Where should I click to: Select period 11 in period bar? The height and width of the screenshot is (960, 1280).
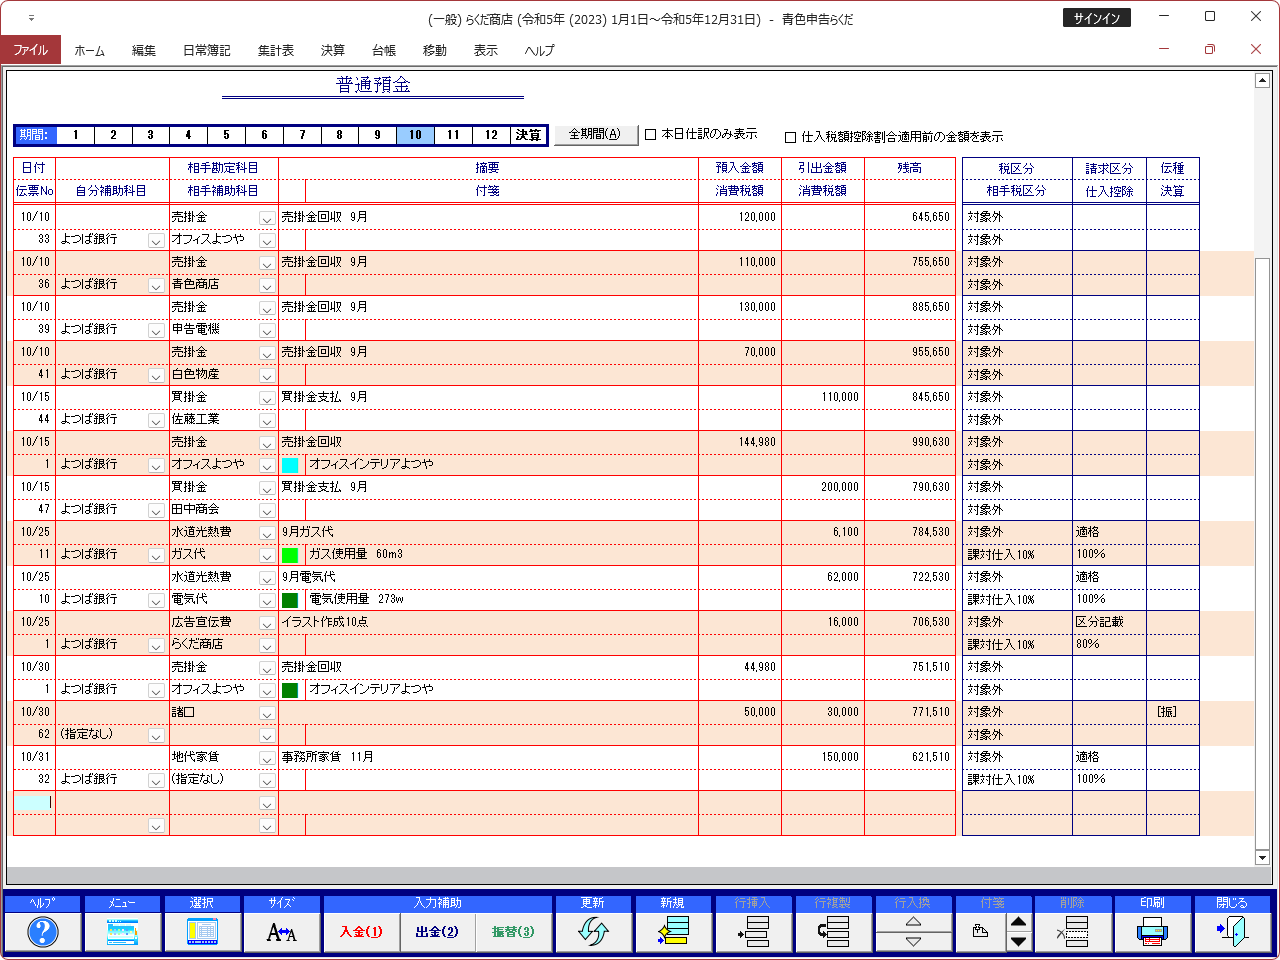click(x=453, y=135)
